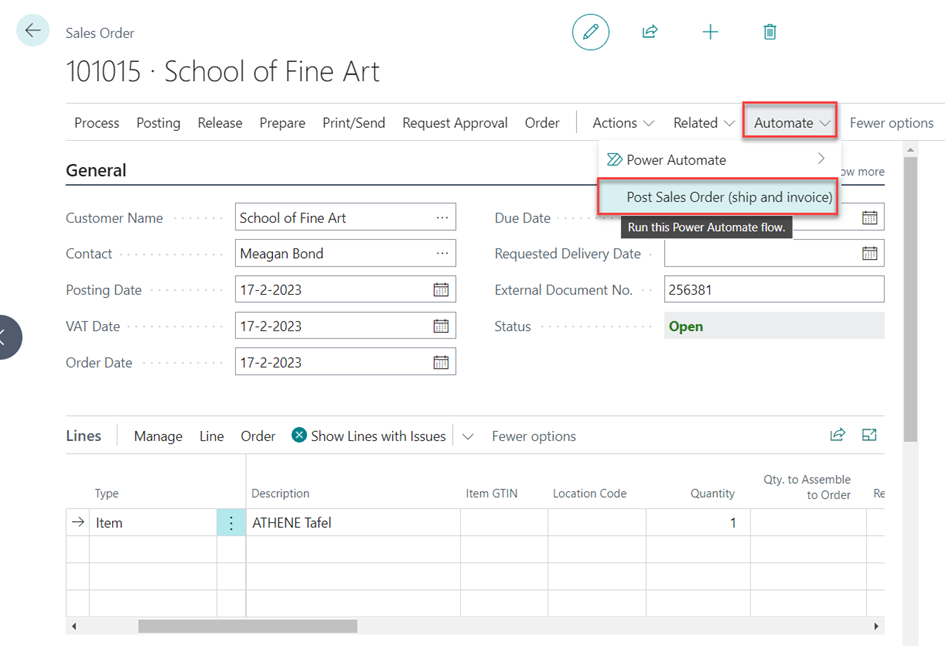Open Posting Date calendar picker
This screenshot has width=945, height=646.
[441, 290]
